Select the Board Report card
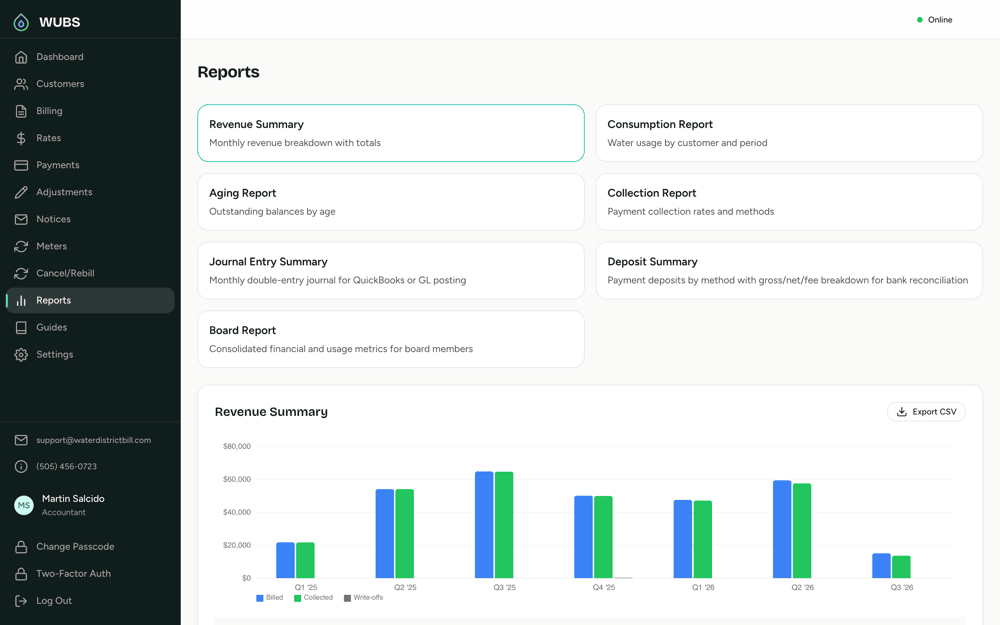 click(x=391, y=339)
